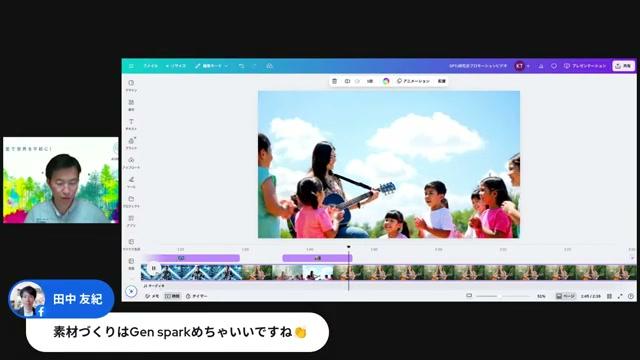Click the Gen spark comment bubble
Image resolution: width=640 pixels, height=360 pixels.
pos(177,332)
